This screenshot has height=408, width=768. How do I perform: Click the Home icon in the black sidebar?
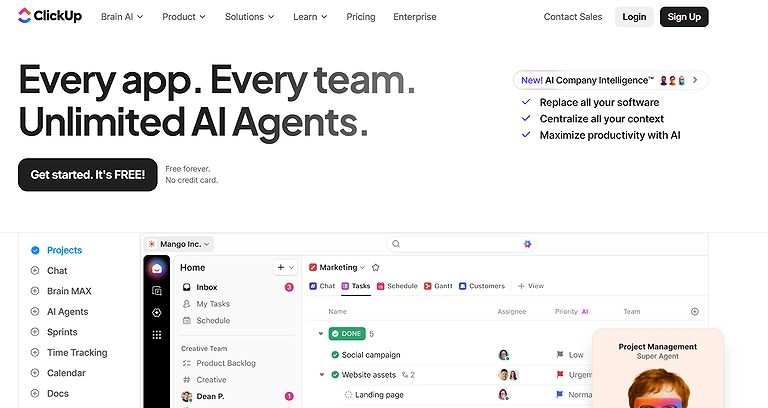point(157,268)
